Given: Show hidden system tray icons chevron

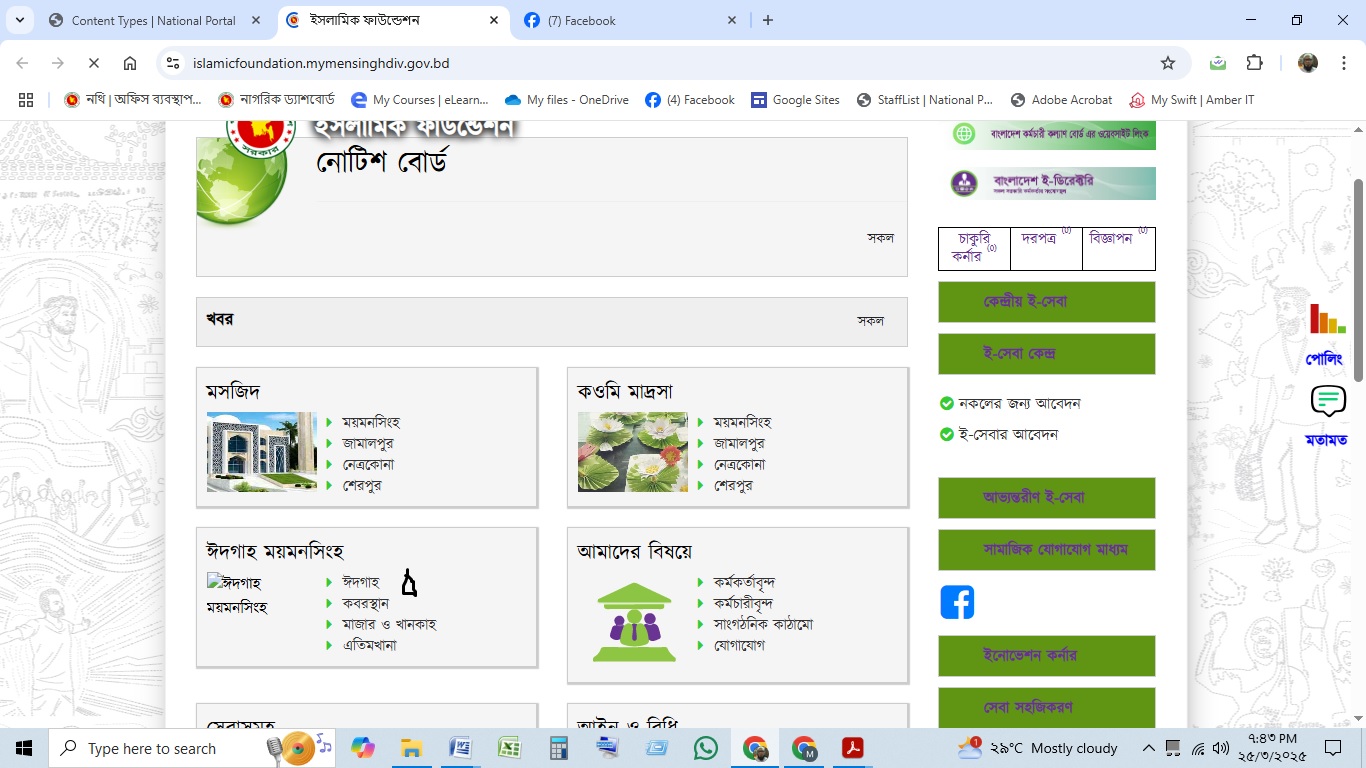Looking at the screenshot, I should pos(1148,748).
